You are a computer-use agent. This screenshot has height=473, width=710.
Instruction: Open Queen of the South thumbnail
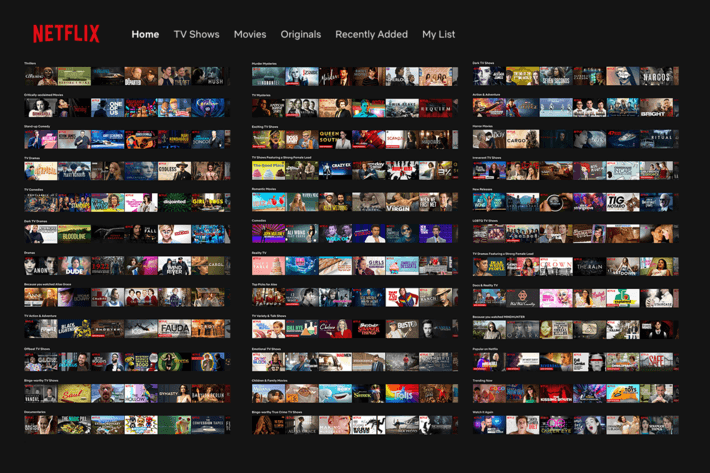[x=335, y=139]
